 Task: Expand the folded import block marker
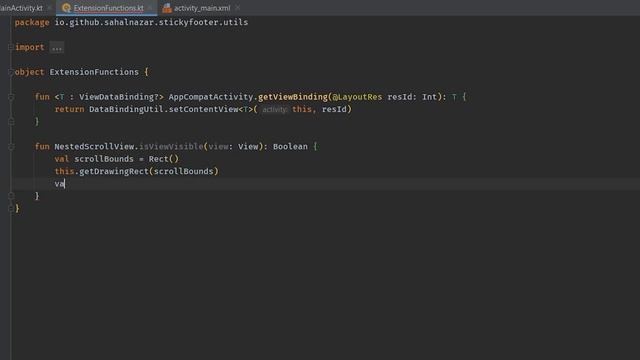click(11, 47)
